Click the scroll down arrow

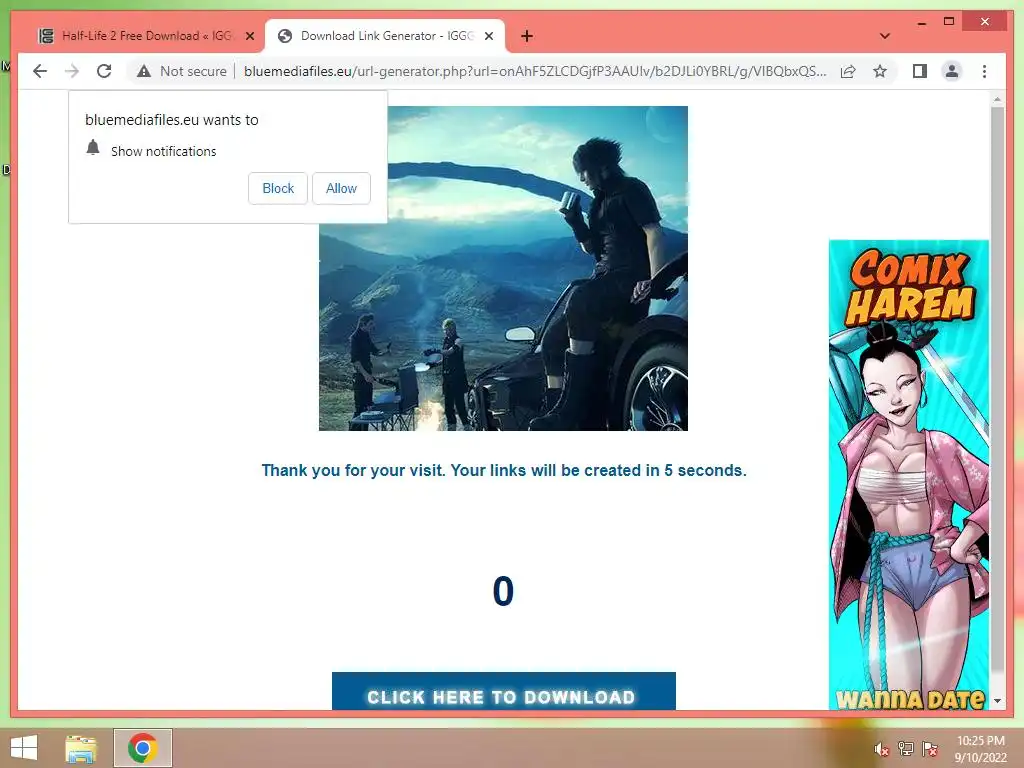(997, 701)
